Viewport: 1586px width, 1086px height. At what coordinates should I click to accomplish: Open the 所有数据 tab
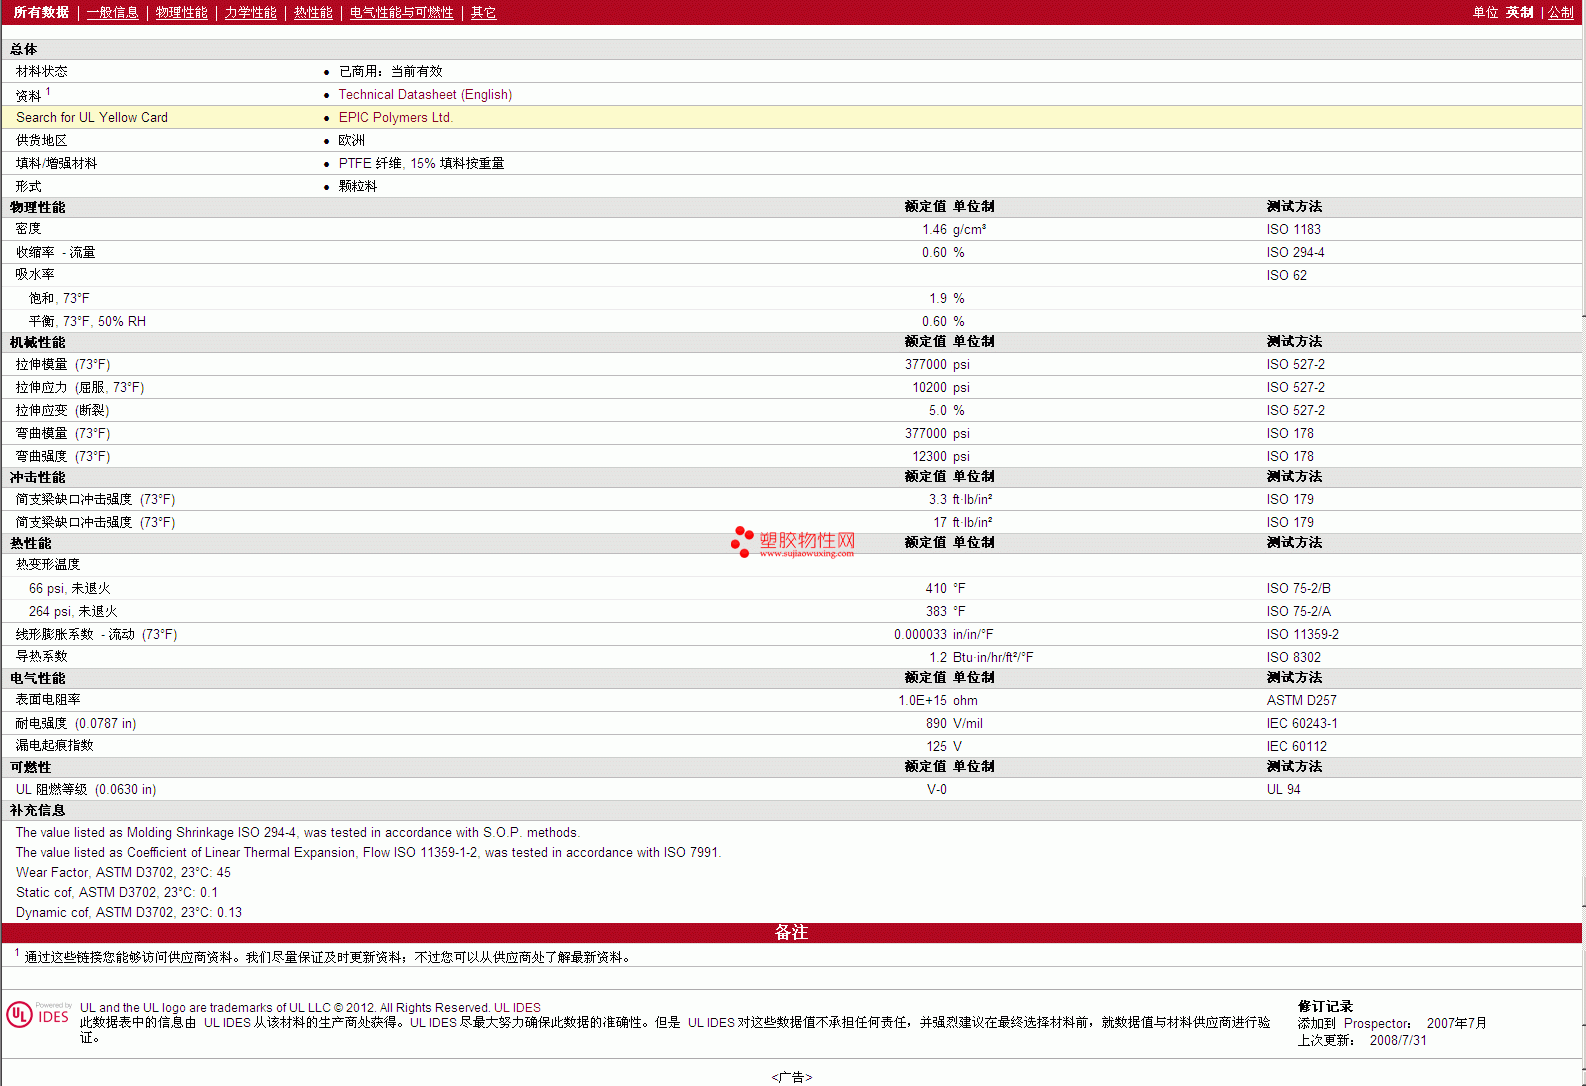(41, 12)
